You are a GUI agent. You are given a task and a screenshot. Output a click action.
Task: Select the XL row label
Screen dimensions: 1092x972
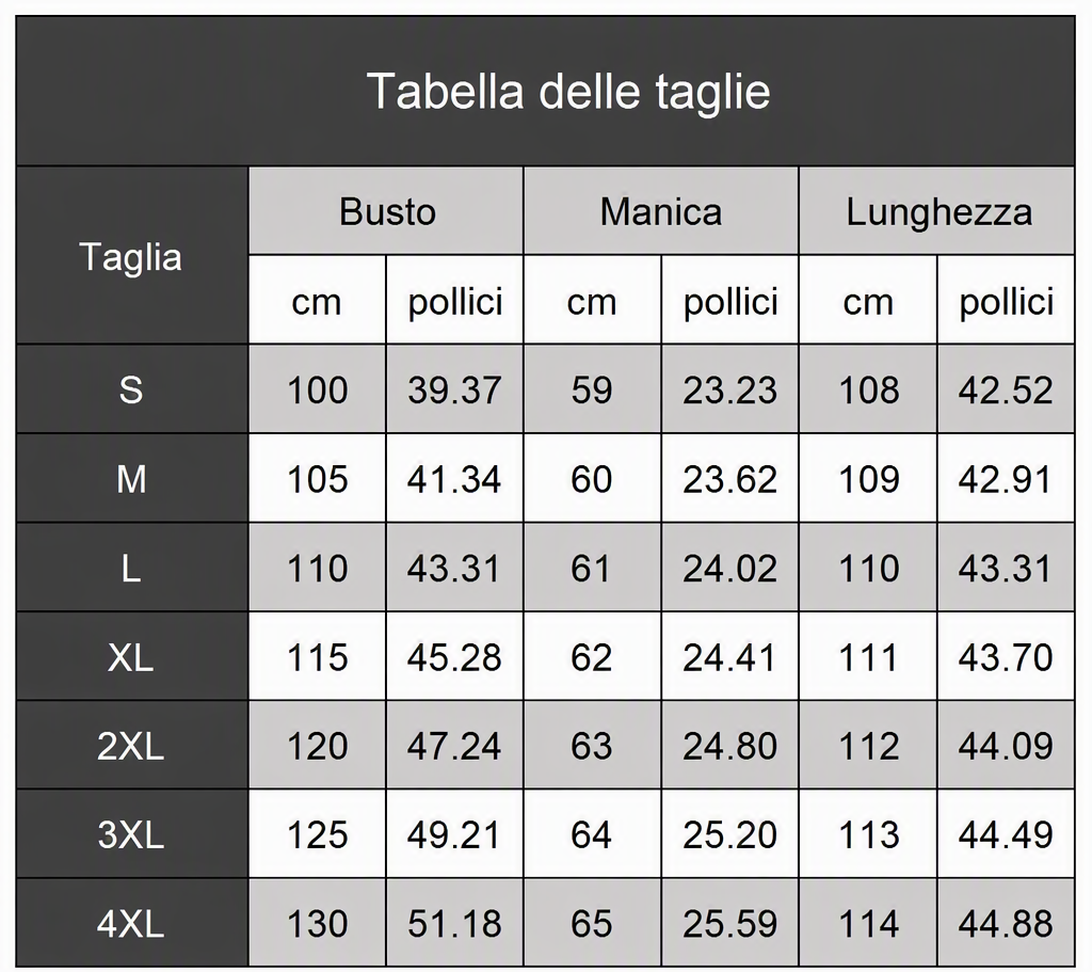[132, 657]
